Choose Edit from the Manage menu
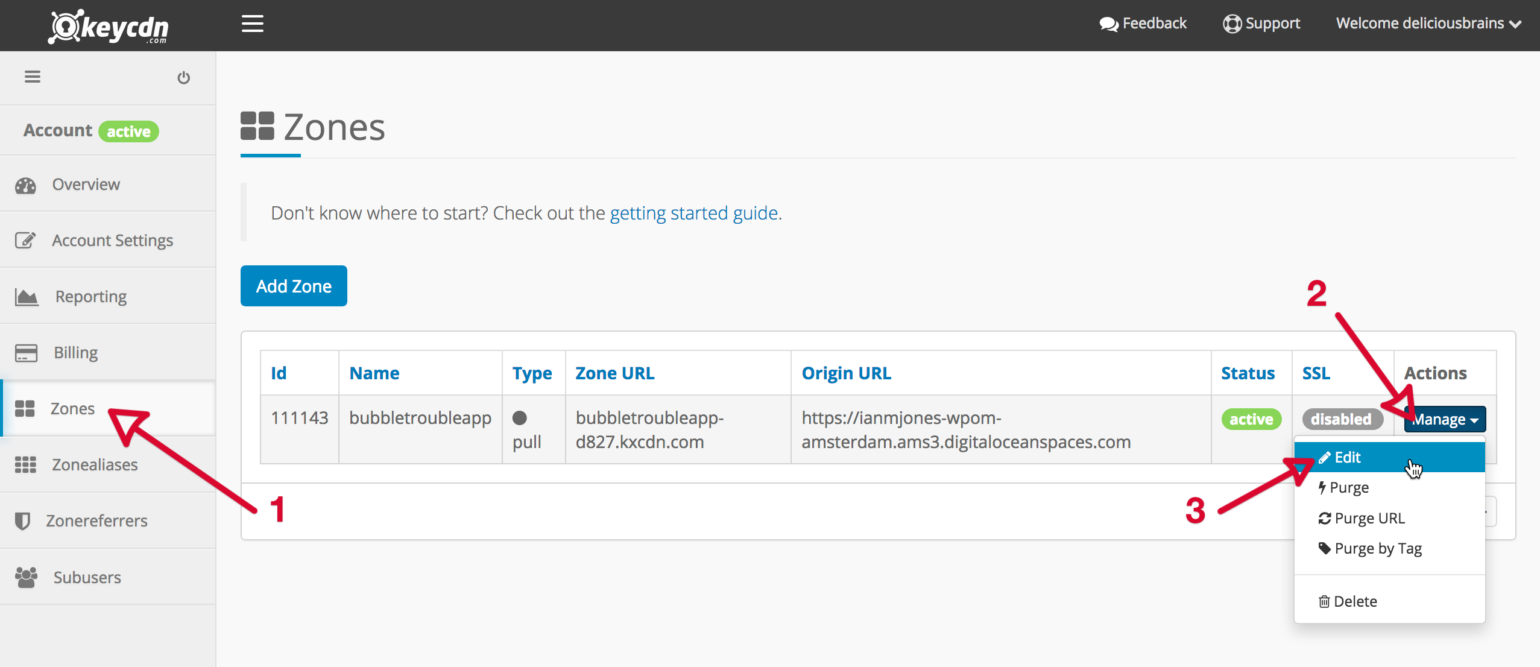This screenshot has width=1540, height=667. 1390,457
